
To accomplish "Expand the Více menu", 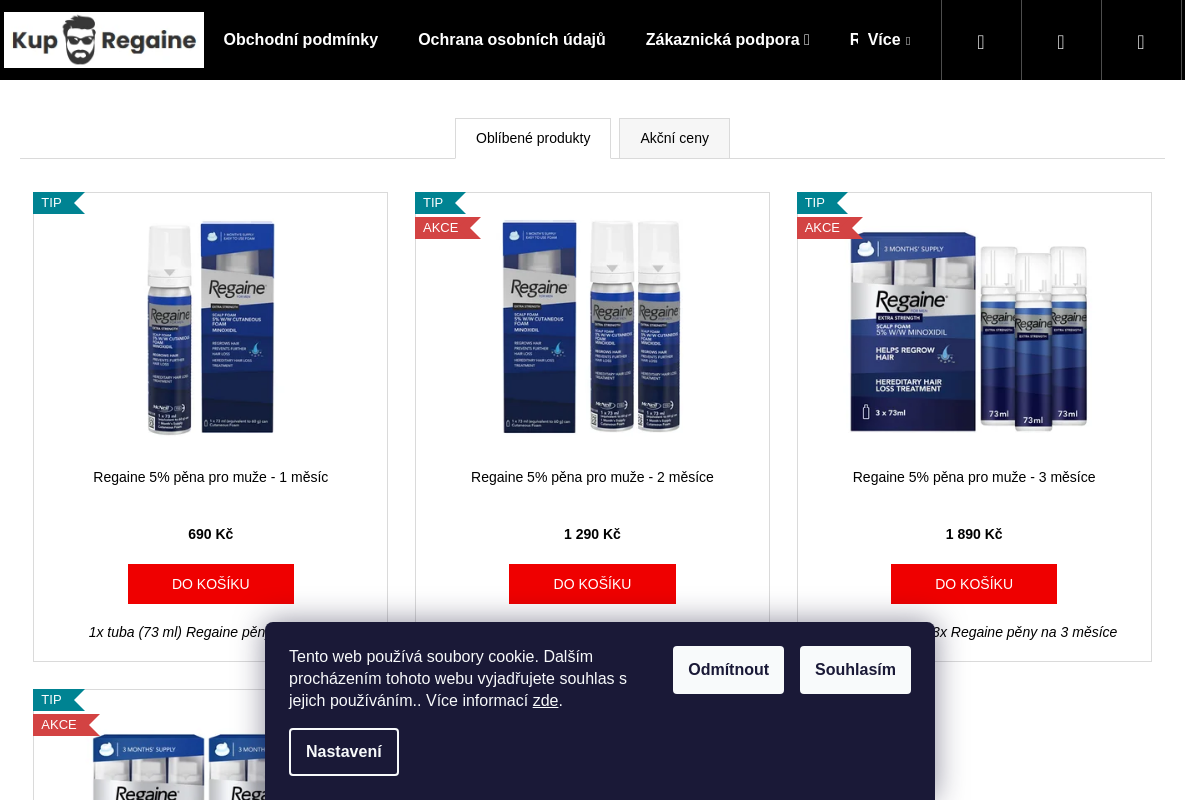I will (x=888, y=40).
